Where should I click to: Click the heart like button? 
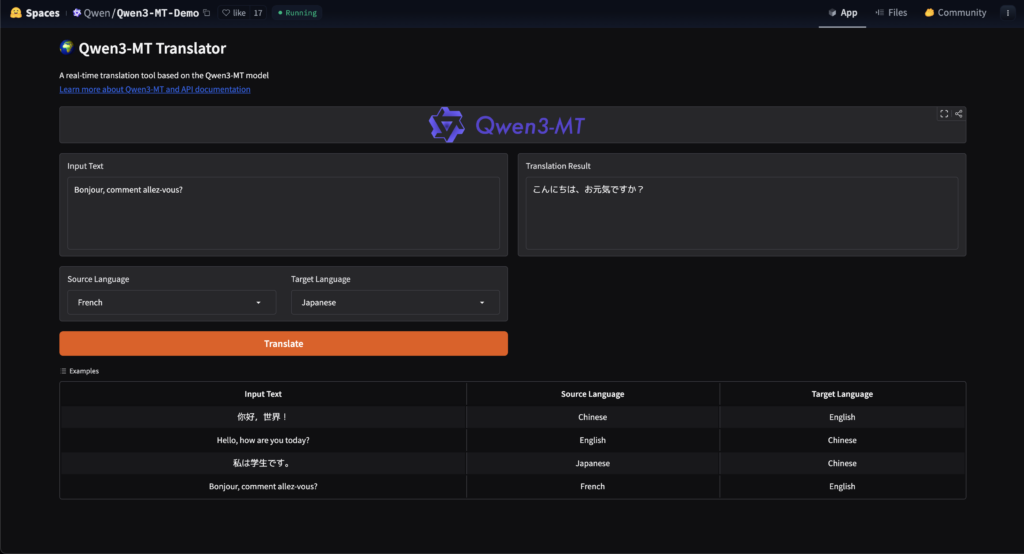tap(234, 12)
